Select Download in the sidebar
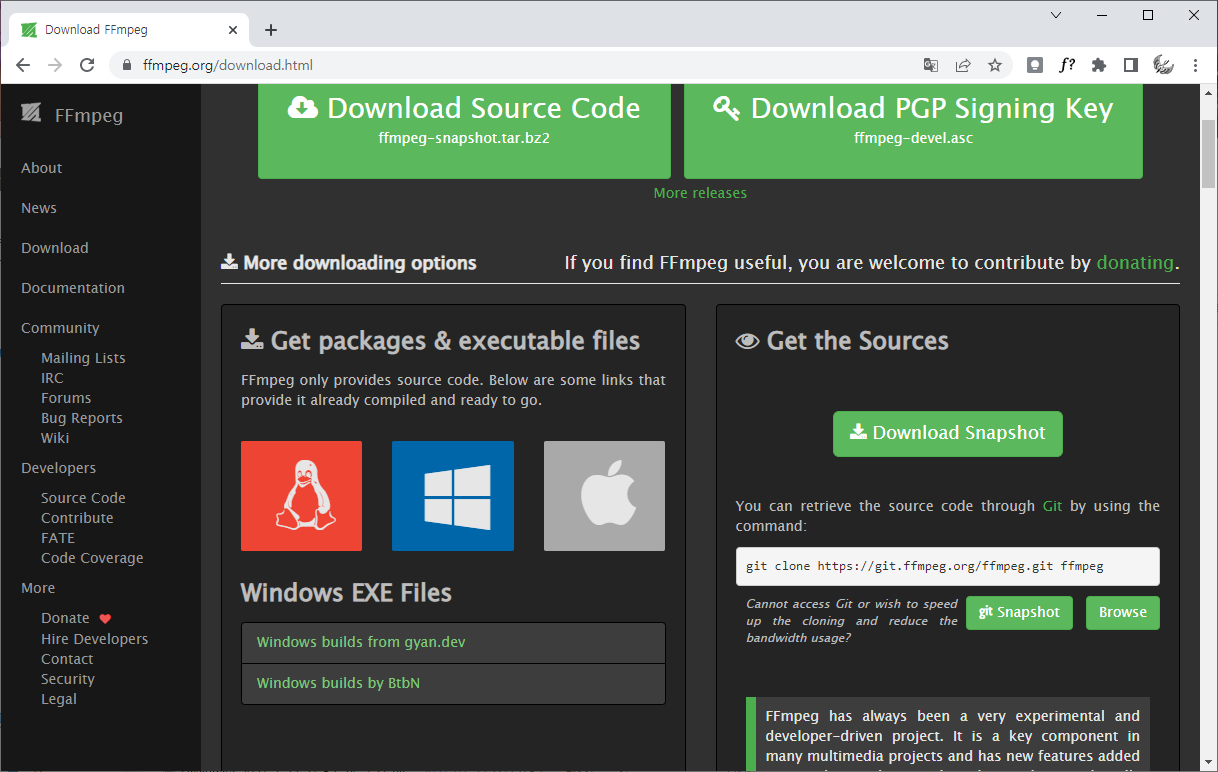The height and width of the screenshot is (772, 1218). click(55, 248)
